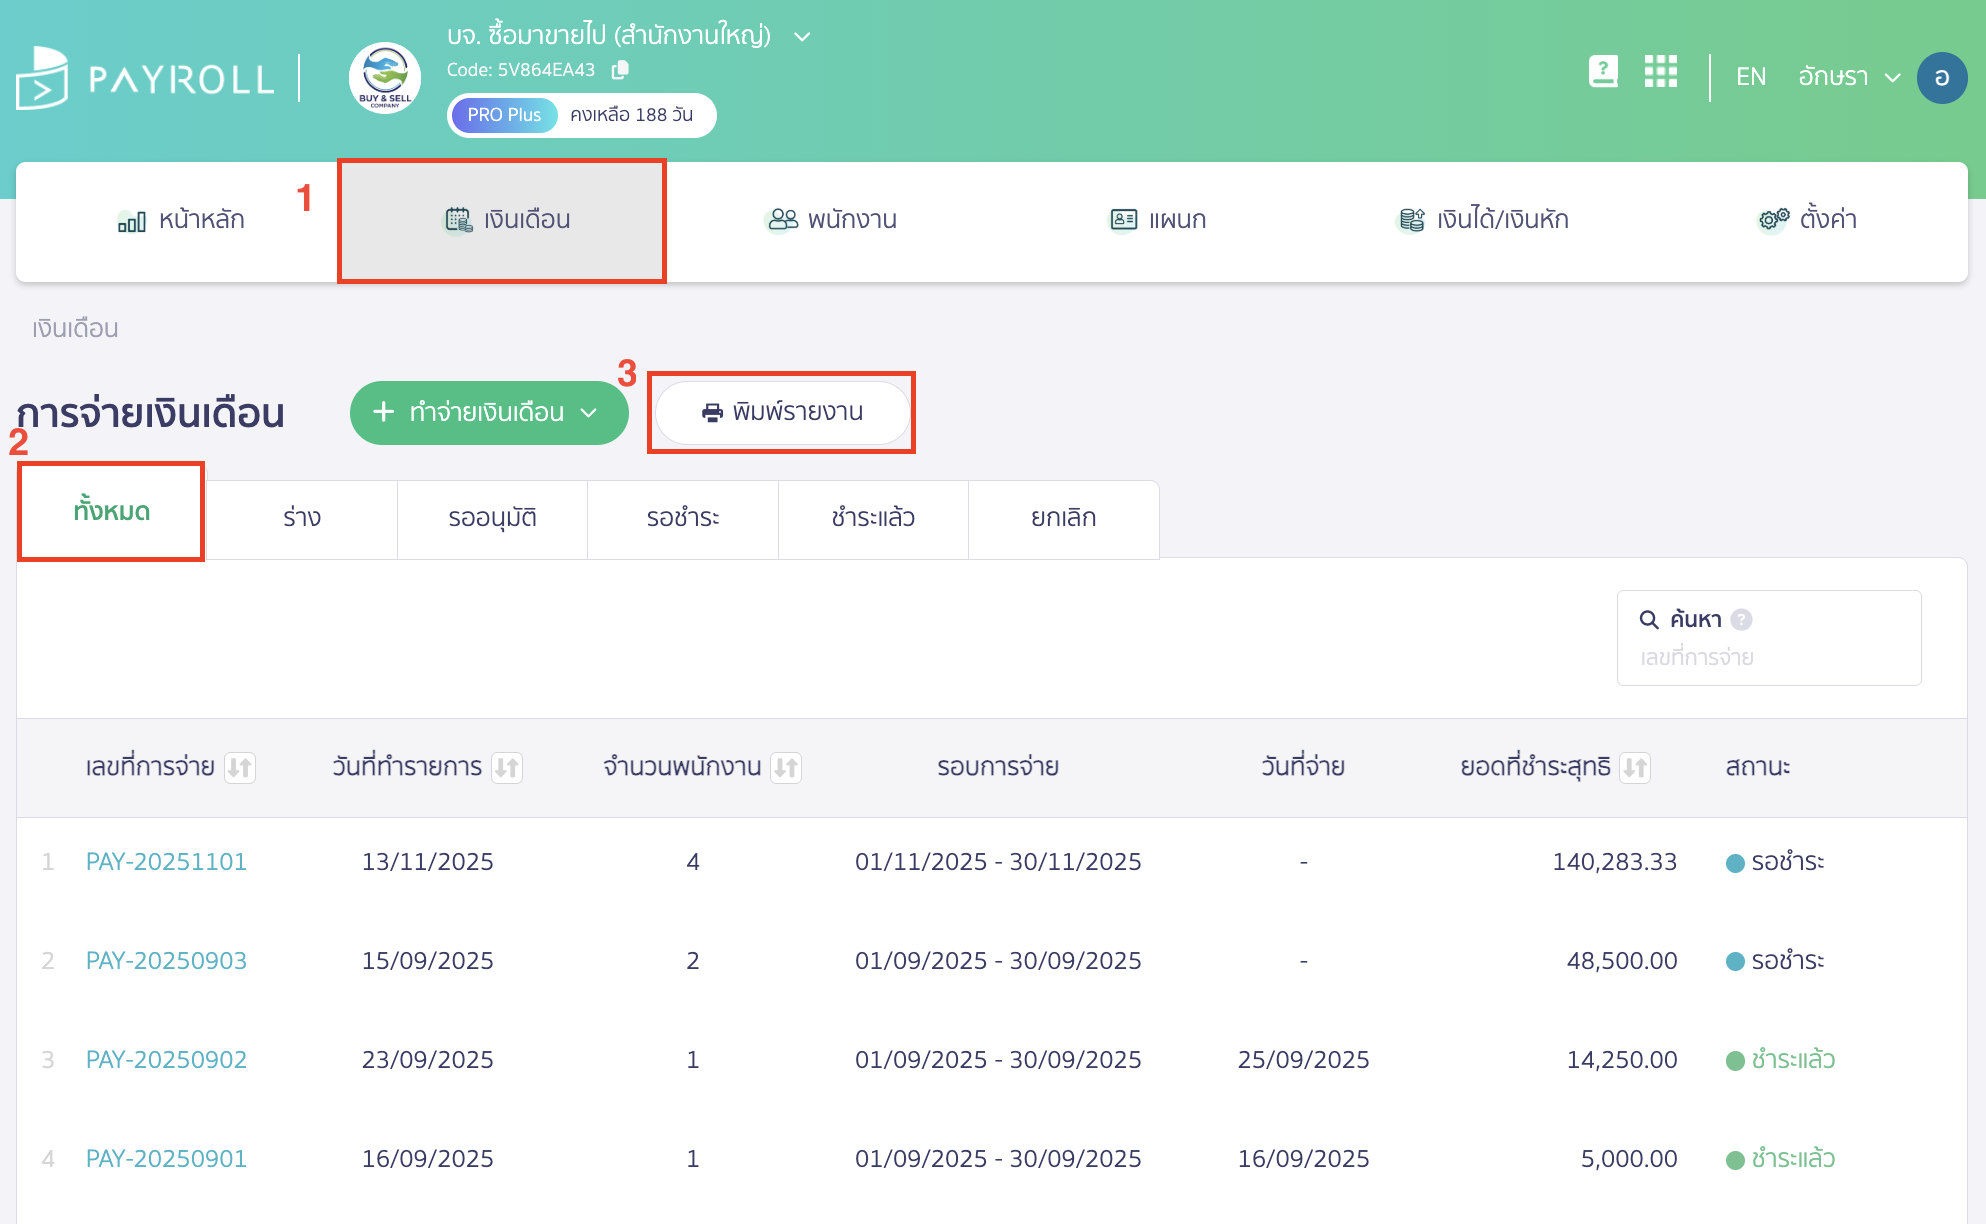
Task: Open the apps grid menu icon
Action: tap(1661, 72)
